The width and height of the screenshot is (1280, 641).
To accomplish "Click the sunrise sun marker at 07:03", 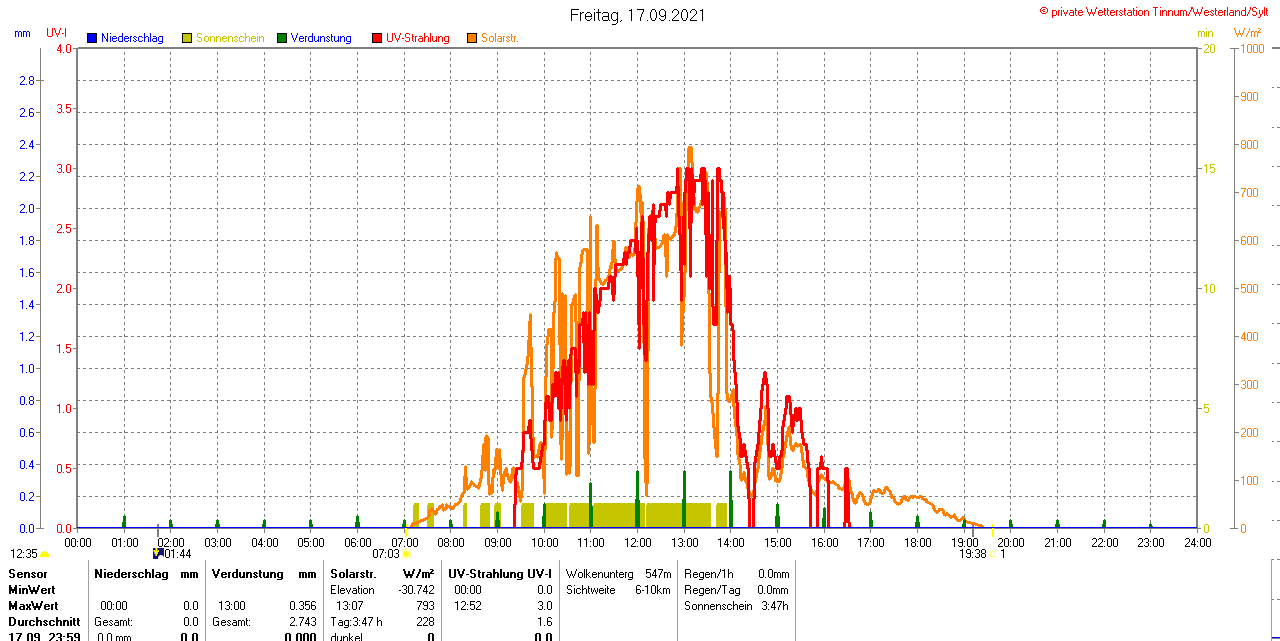I will click(406, 553).
